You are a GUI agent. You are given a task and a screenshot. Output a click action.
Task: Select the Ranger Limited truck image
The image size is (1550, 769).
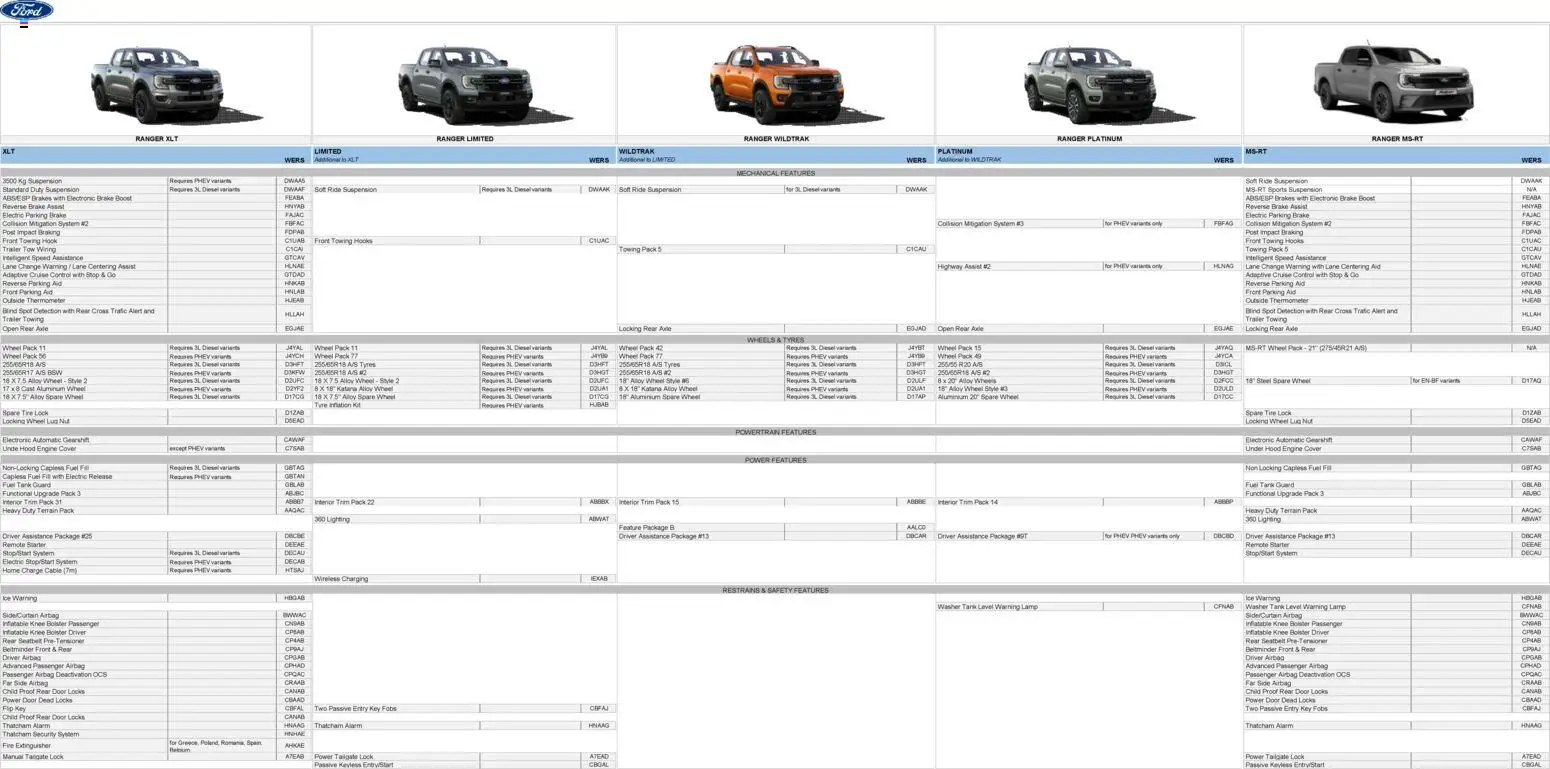(464, 84)
